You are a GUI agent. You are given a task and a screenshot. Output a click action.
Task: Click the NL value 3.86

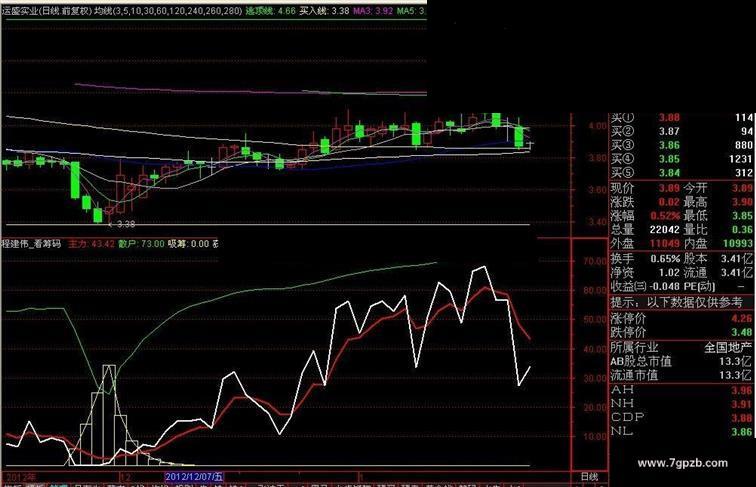[742, 432]
